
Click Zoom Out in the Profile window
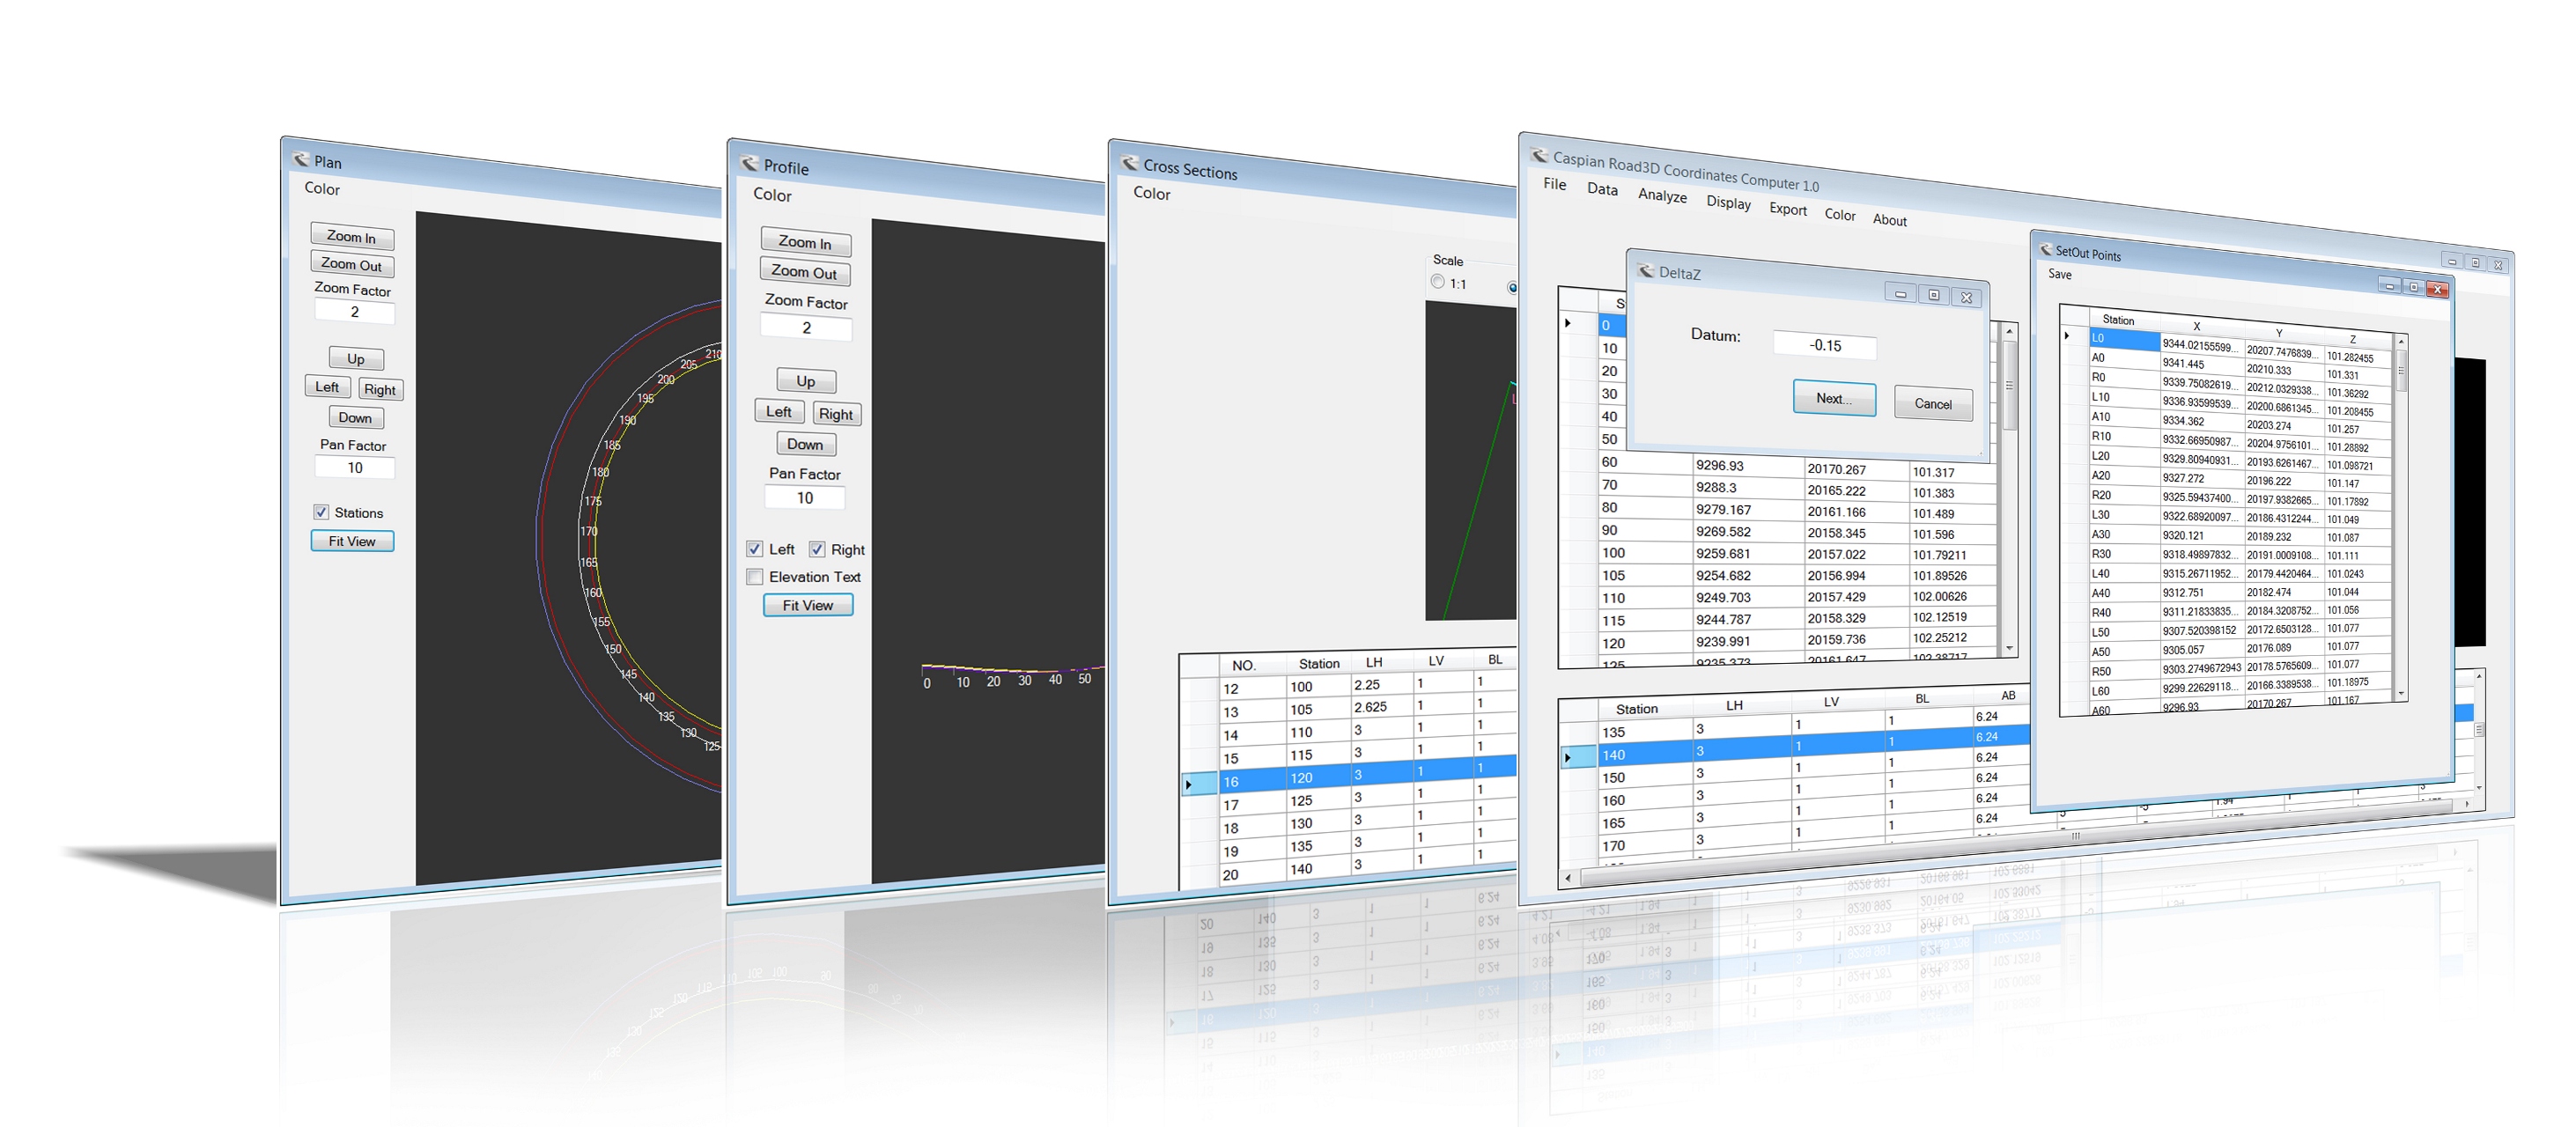804,272
